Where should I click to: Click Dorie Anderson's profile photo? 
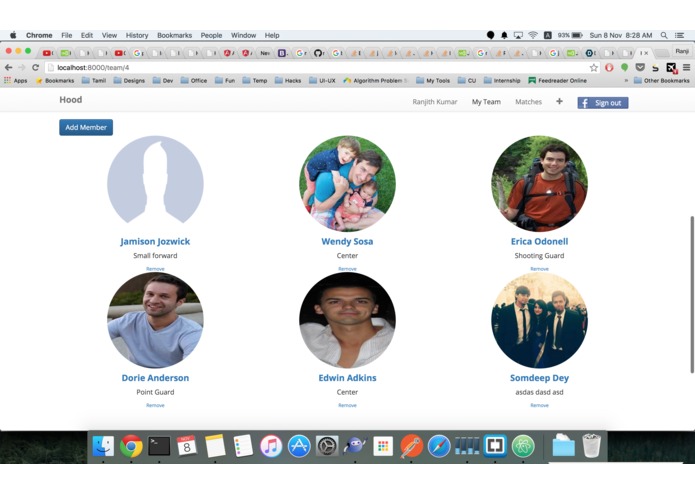coord(155,320)
